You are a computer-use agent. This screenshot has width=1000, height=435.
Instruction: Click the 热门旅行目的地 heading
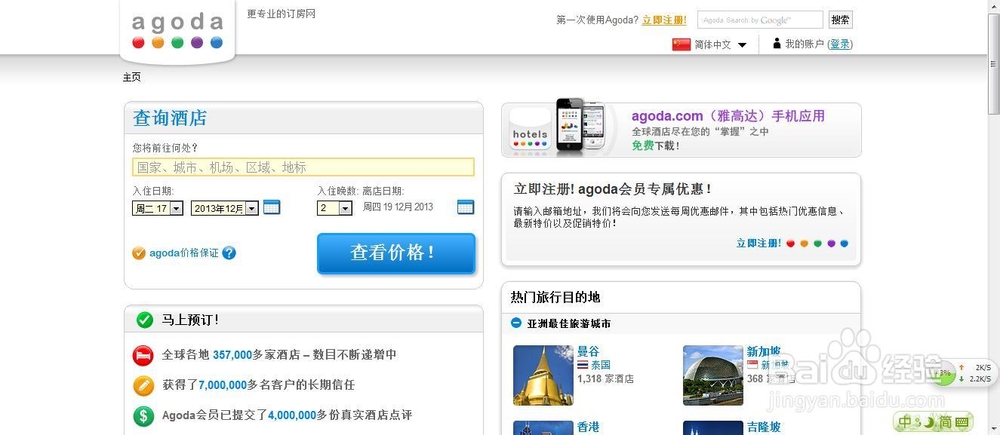[555, 297]
